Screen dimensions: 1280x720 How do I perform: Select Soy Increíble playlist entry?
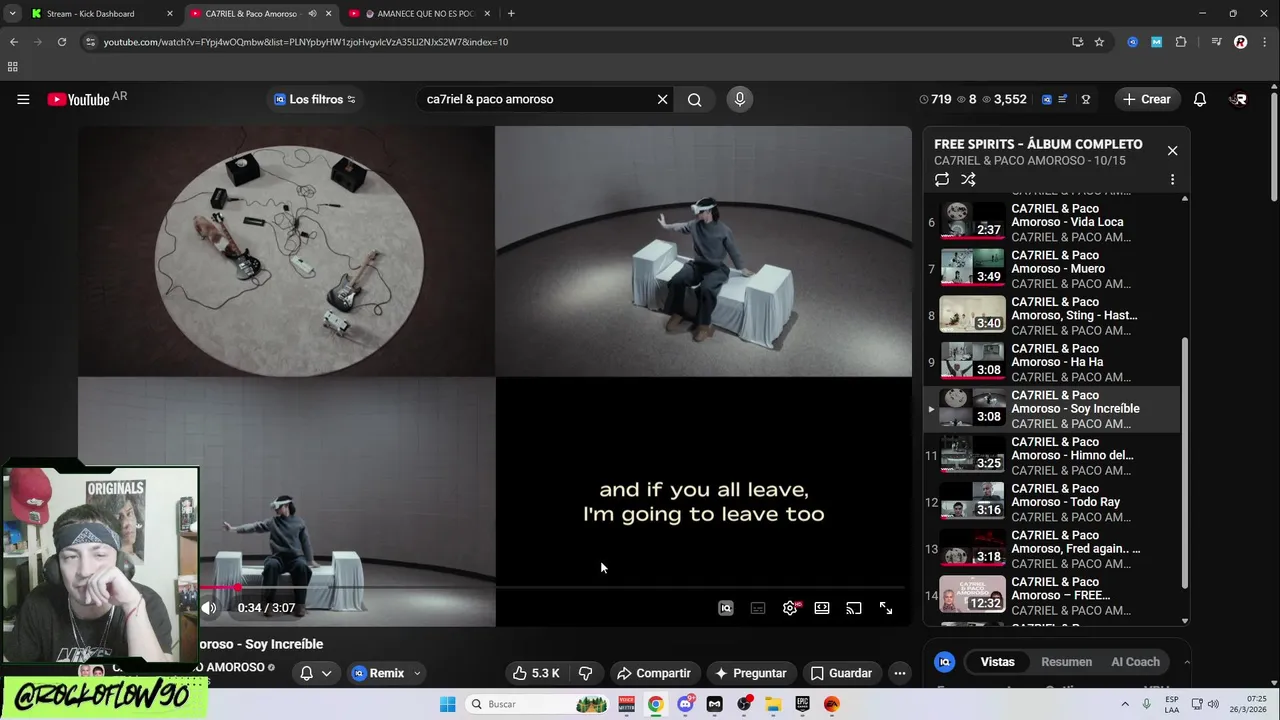click(x=1051, y=409)
